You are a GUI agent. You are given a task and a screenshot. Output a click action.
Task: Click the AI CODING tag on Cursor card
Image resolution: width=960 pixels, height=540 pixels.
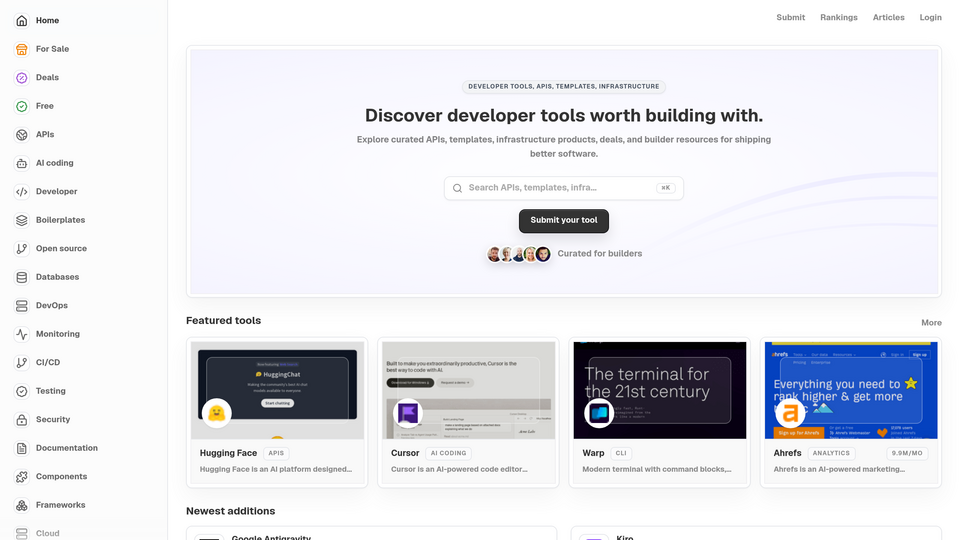coord(448,454)
